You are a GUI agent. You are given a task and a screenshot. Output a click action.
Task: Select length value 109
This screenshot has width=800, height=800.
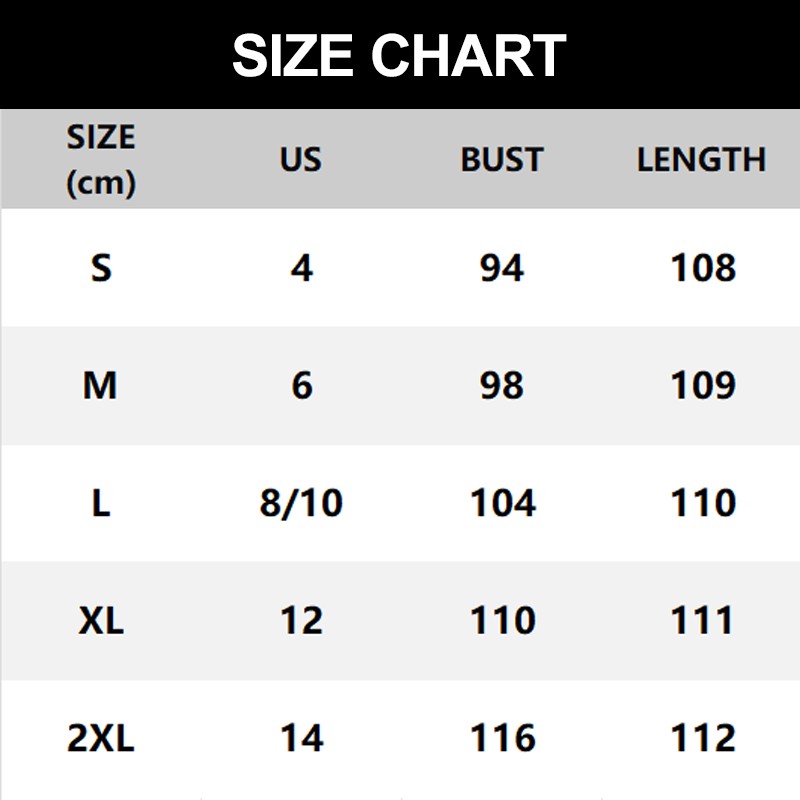[x=703, y=385]
